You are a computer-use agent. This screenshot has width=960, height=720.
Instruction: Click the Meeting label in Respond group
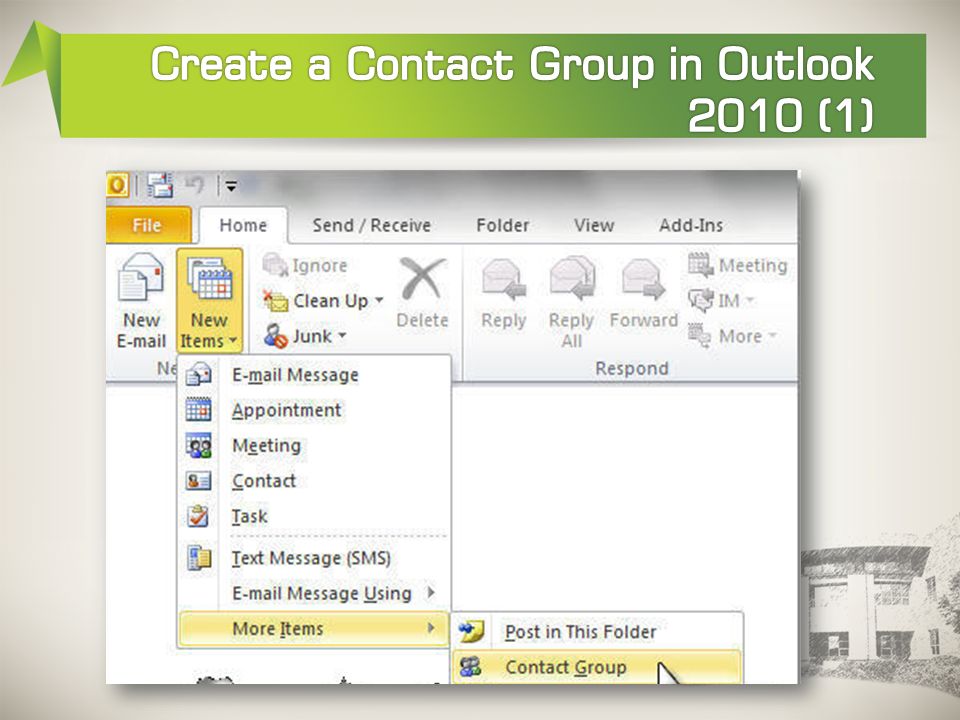coord(753,265)
